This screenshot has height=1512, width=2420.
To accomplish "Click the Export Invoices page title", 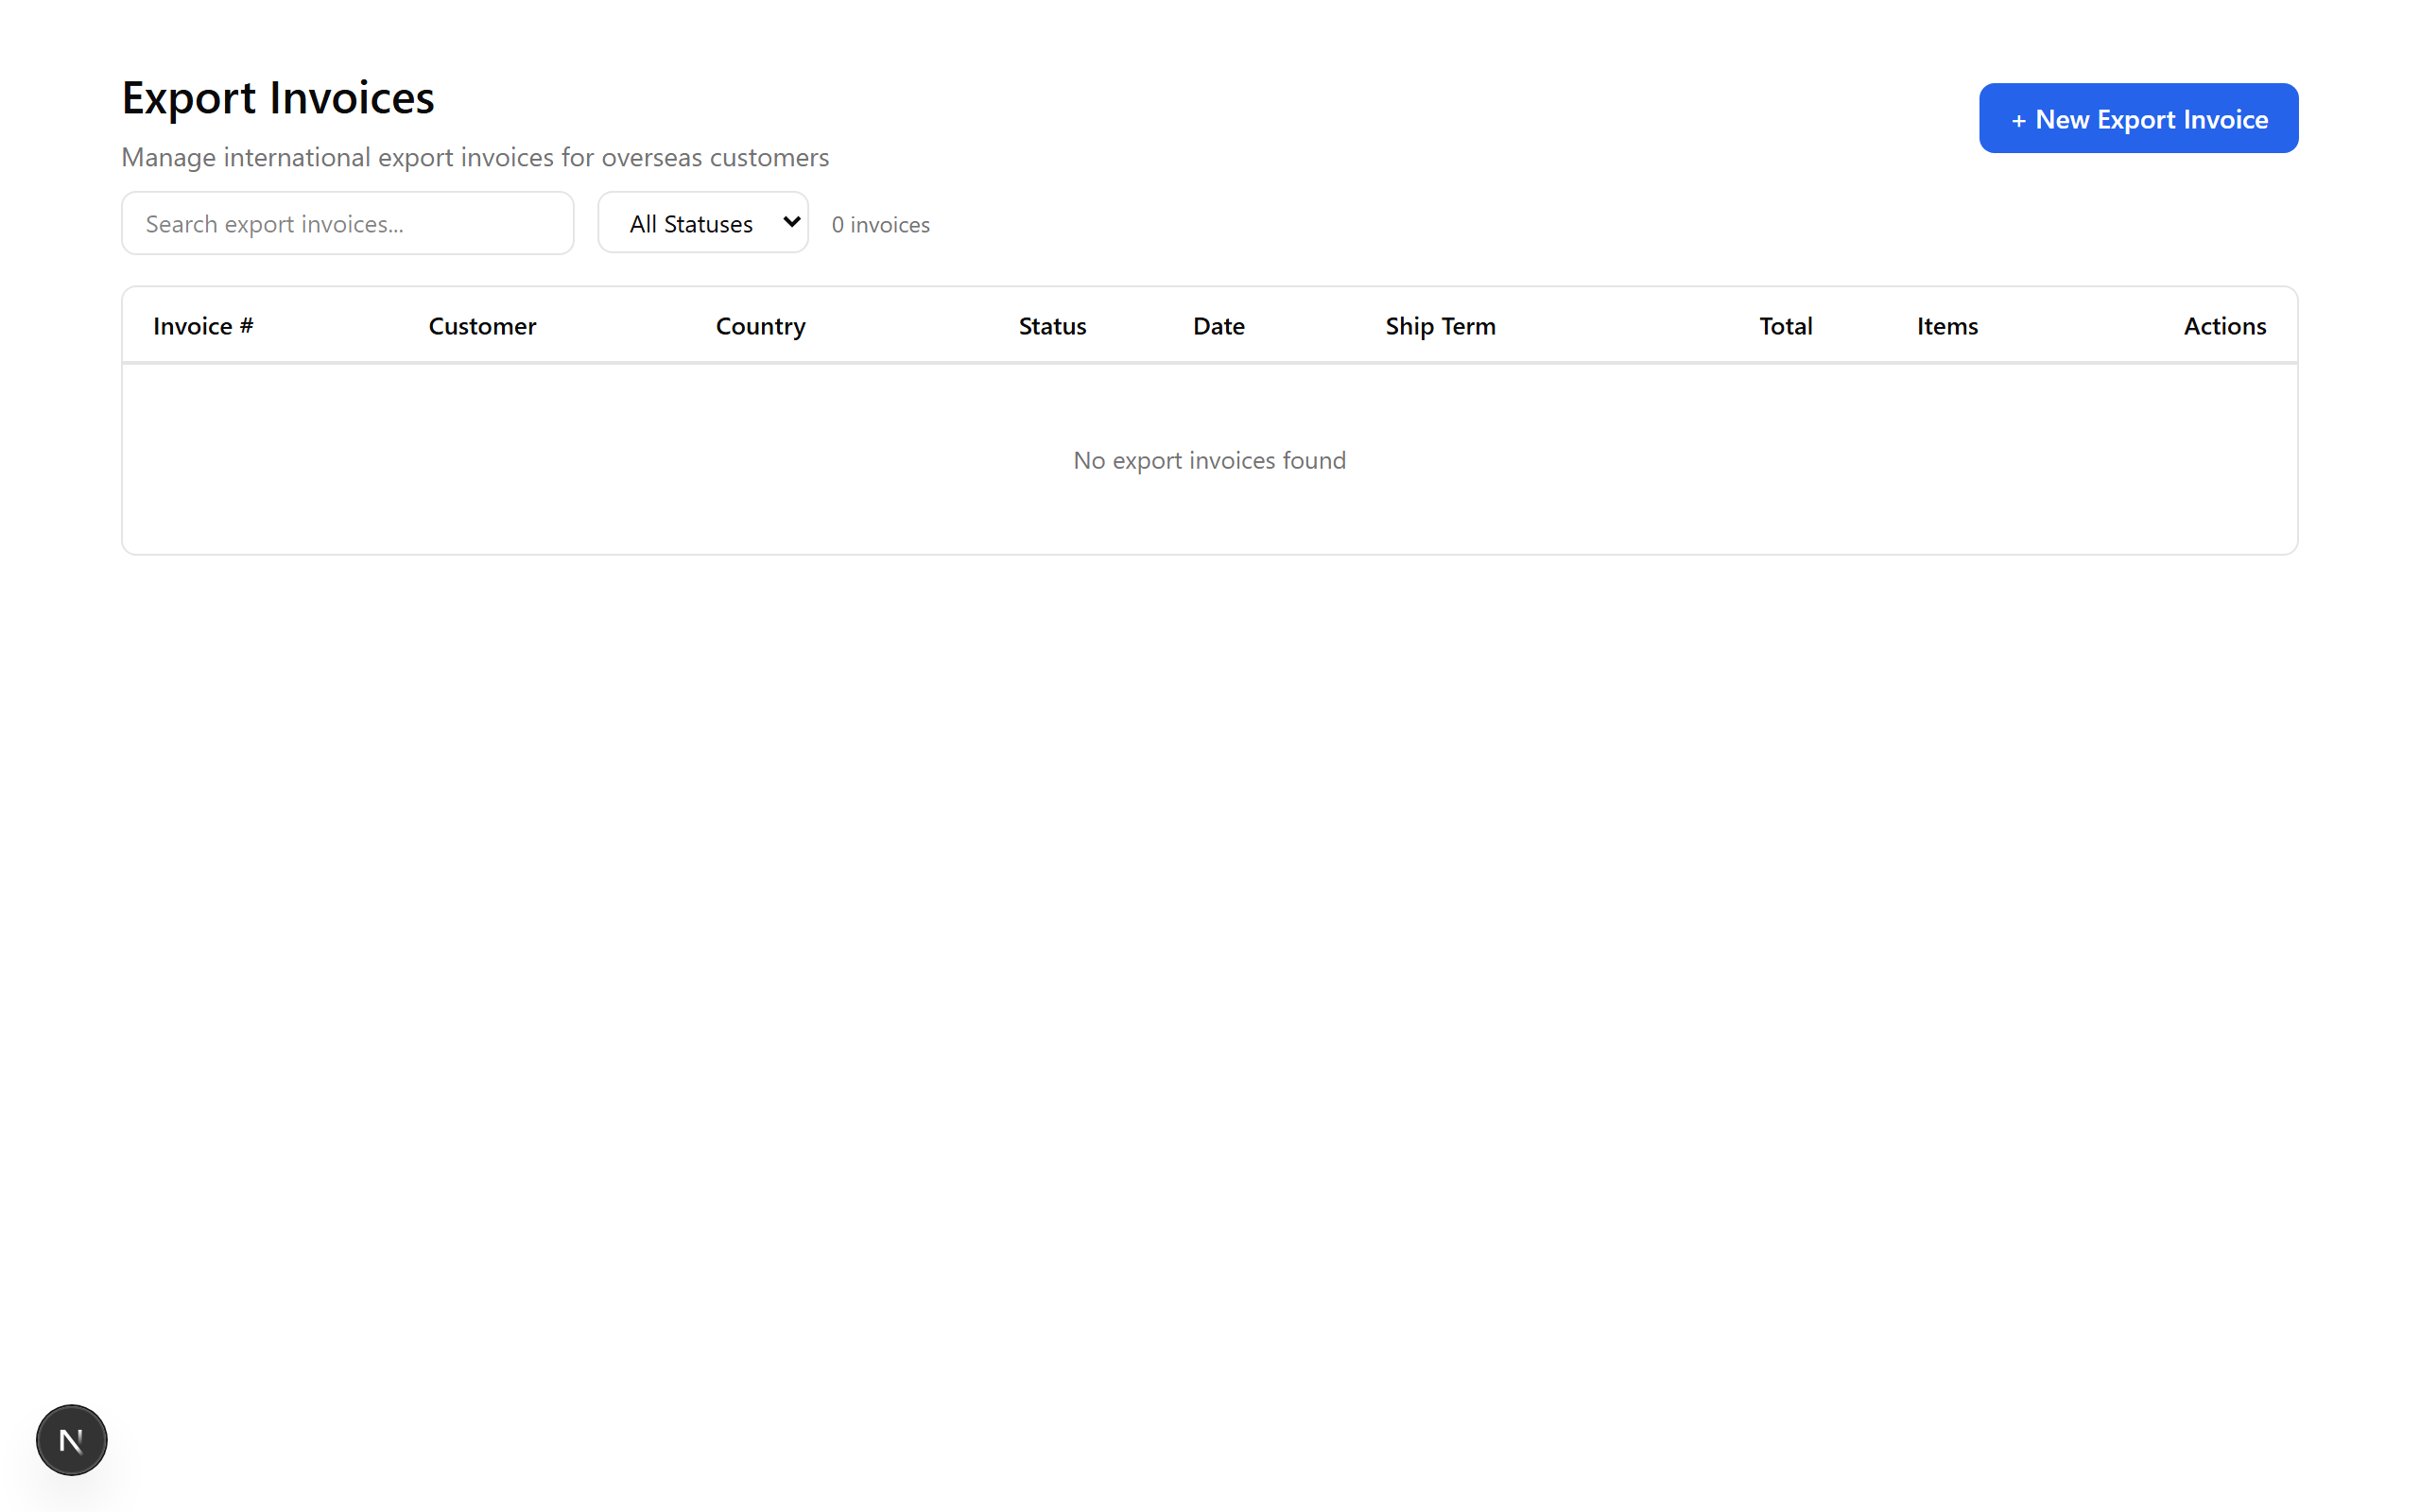I will [x=277, y=97].
